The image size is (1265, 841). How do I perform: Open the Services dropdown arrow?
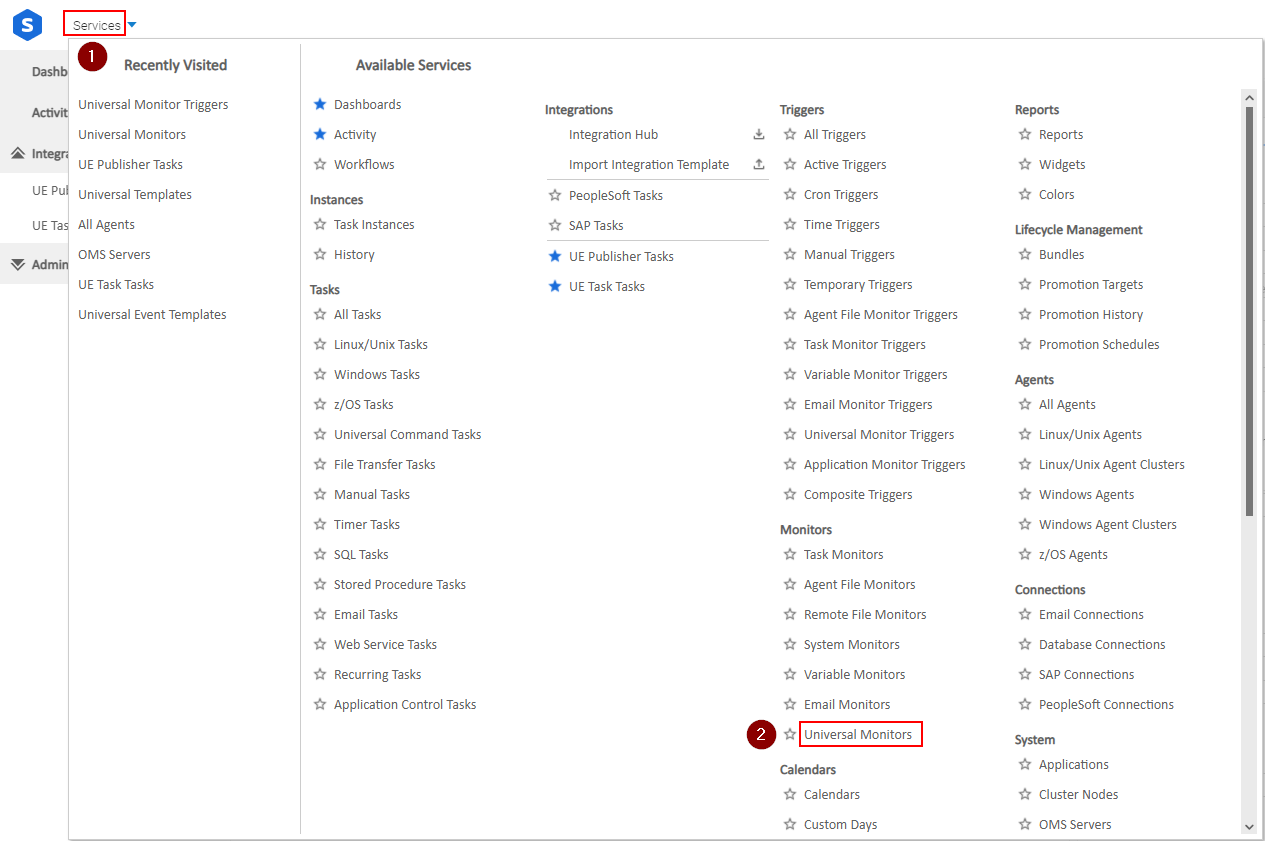pos(132,25)
